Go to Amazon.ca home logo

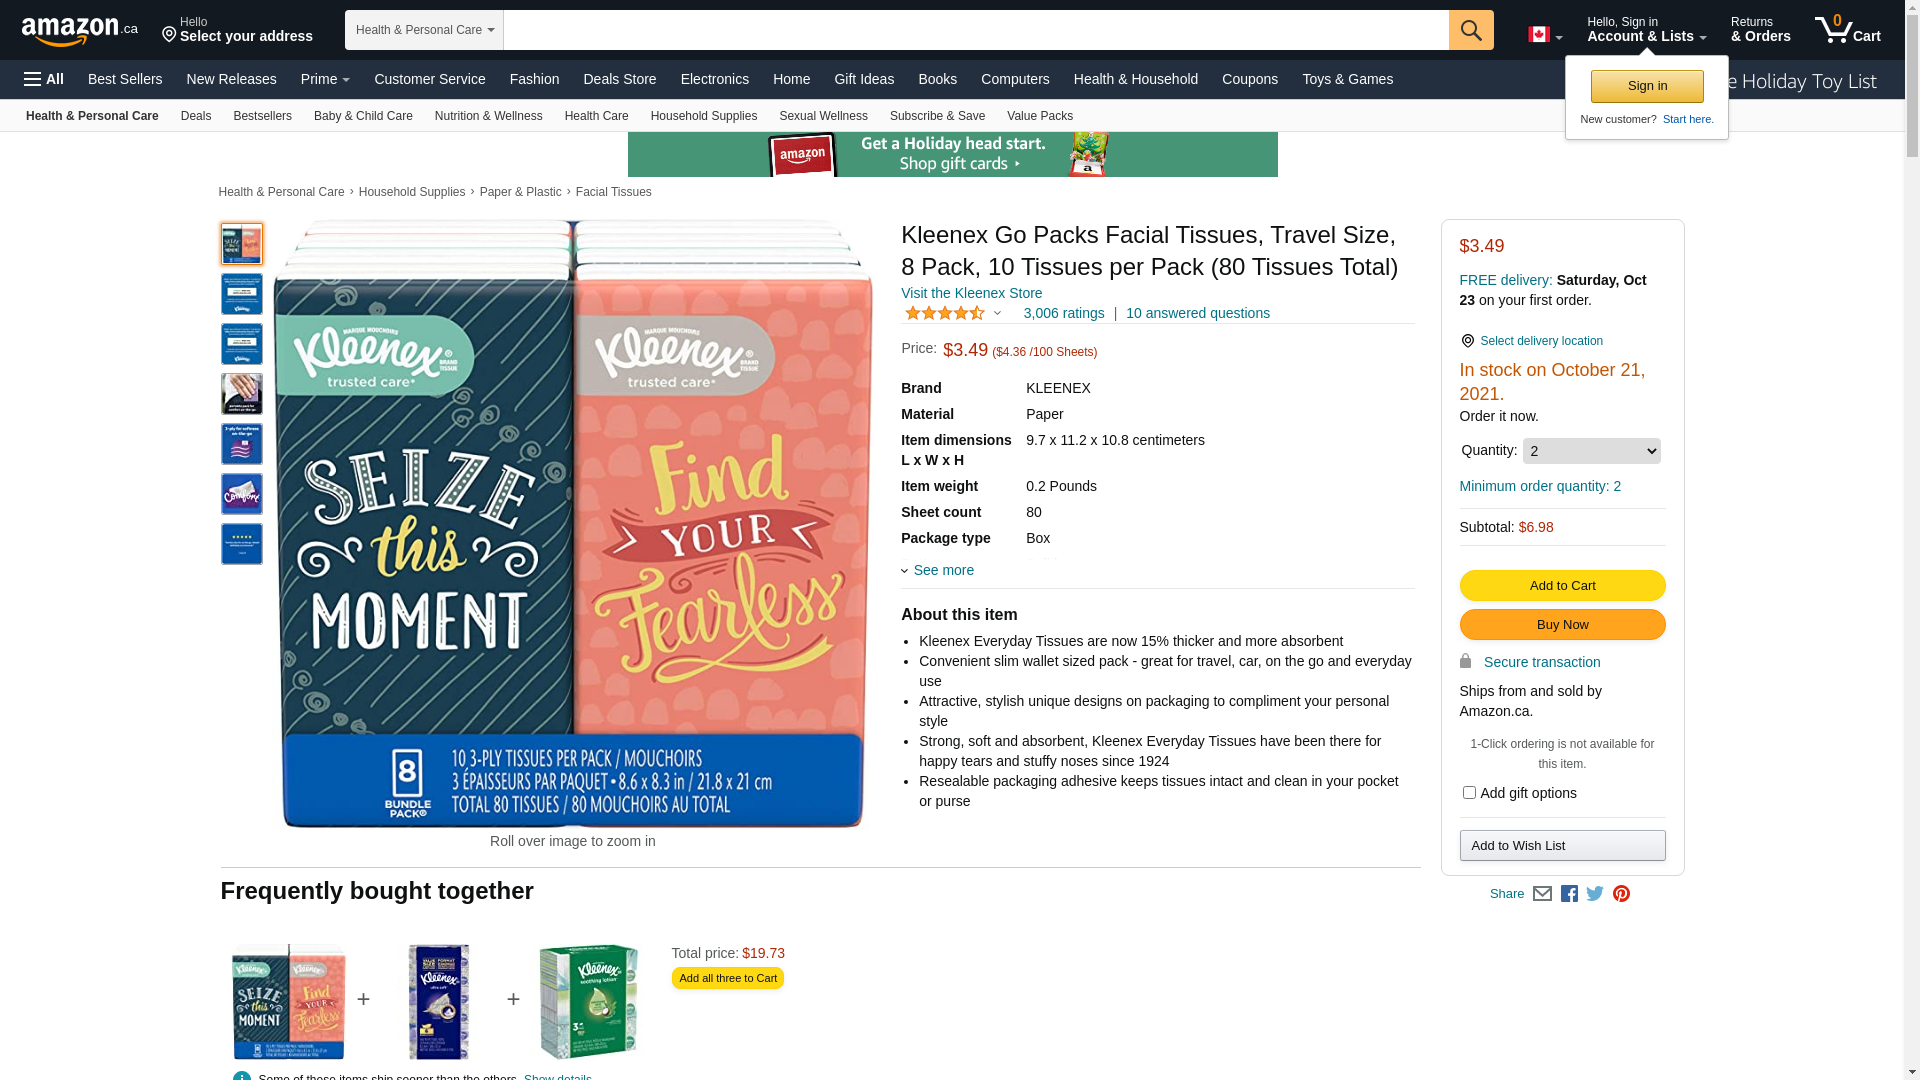(80, 31)
